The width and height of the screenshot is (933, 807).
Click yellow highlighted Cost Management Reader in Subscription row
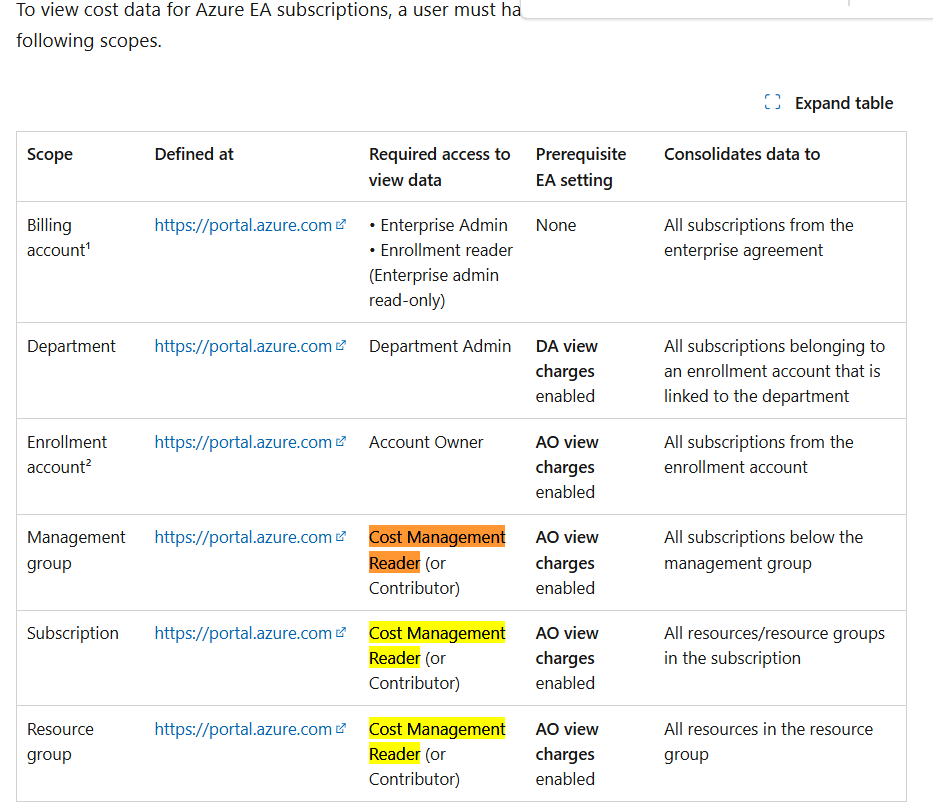437,645
